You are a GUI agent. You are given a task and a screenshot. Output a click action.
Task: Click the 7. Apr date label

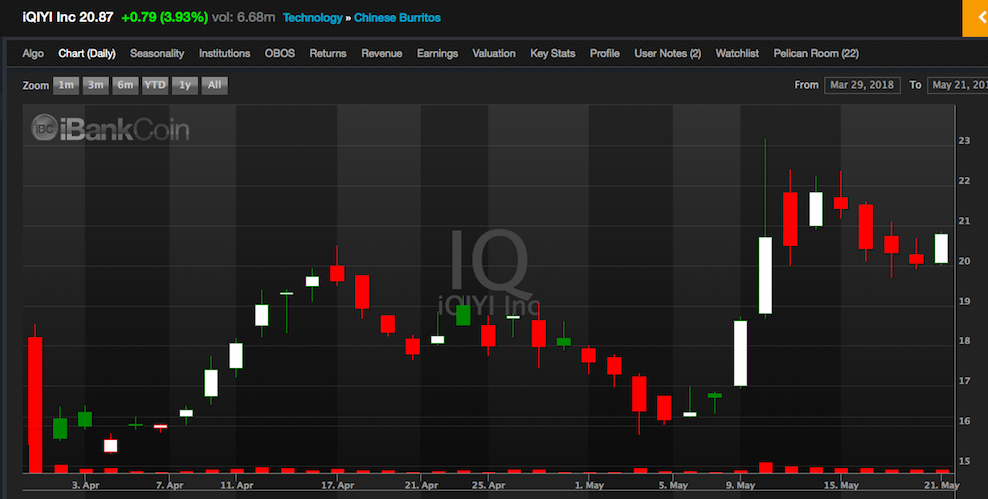pyautogui.click(x=169, y=485)
